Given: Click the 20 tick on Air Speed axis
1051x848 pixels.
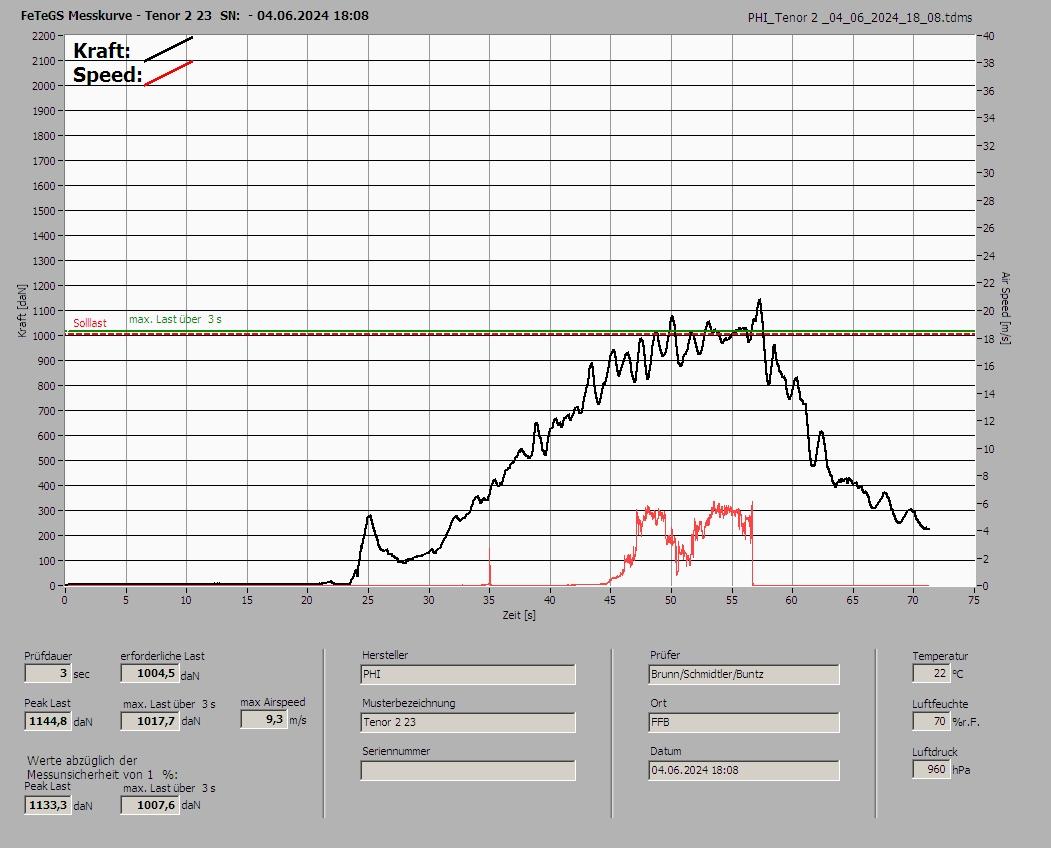Looking at the screenshot, I should (988, 311).
